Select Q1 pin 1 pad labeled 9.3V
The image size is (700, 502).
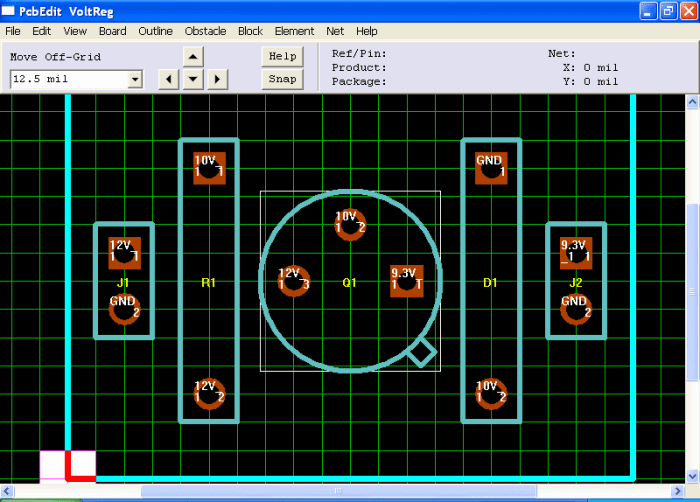tap(407, 281)
